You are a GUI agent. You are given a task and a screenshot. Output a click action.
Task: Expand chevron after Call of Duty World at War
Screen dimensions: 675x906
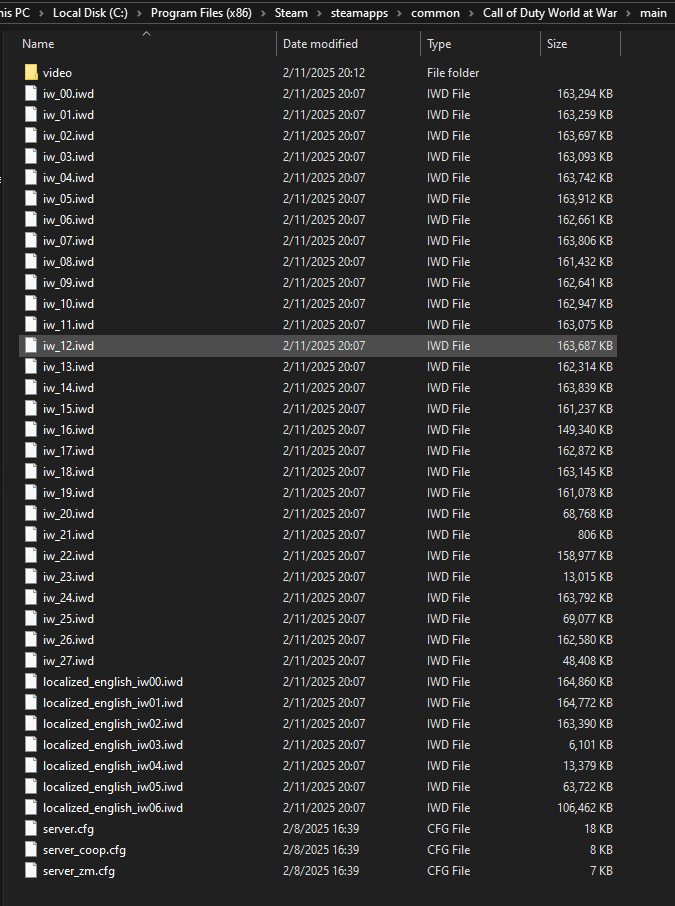[628, 13]
